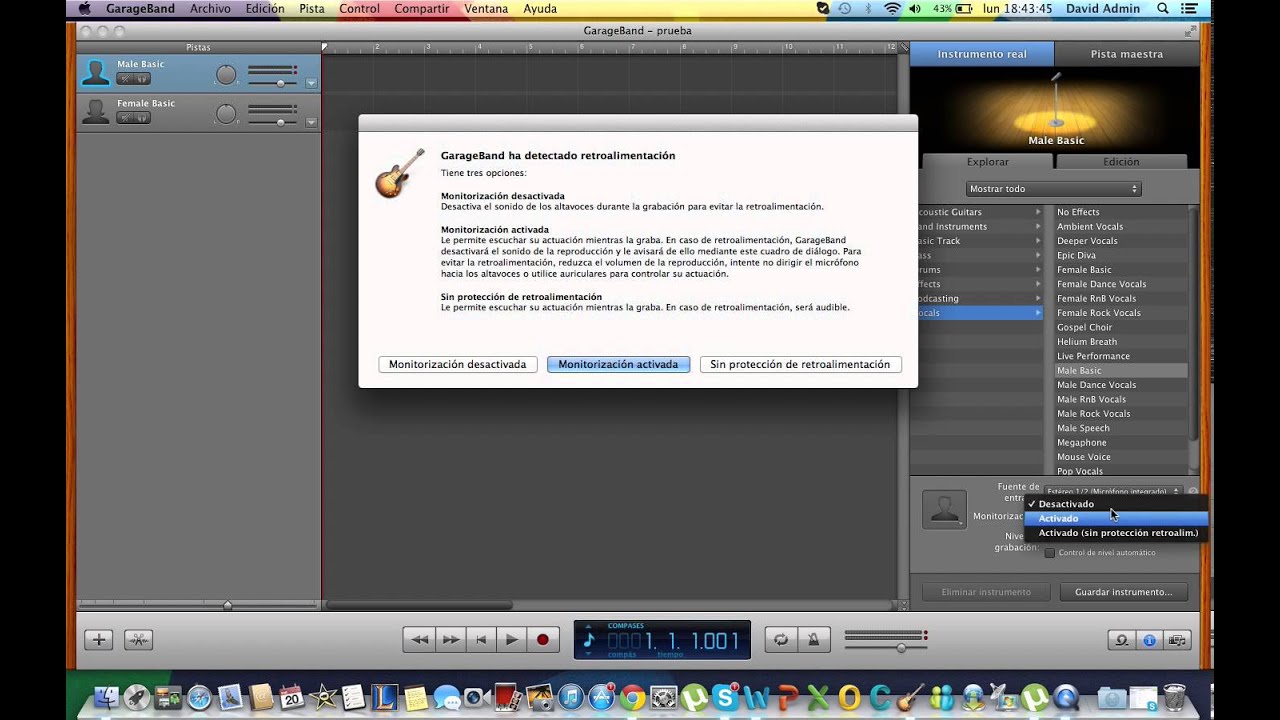Open the Explorar tab
Viewport: 1280px width, 720px height.
click(987, 162)
